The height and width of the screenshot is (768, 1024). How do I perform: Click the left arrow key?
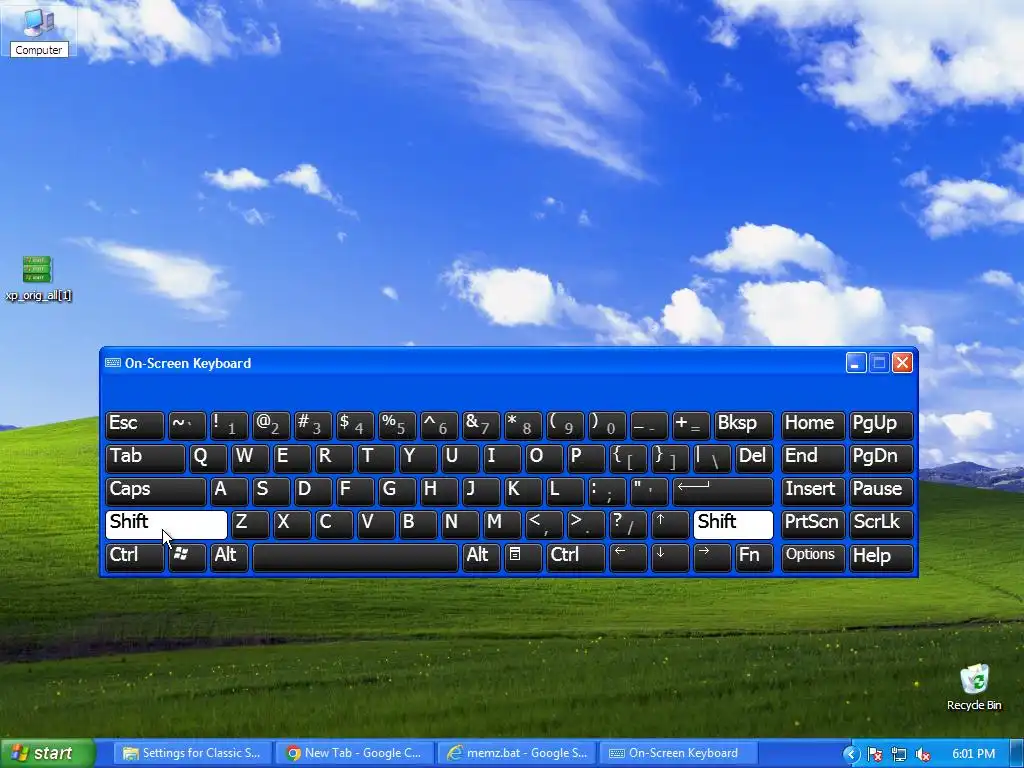[628, 557]
